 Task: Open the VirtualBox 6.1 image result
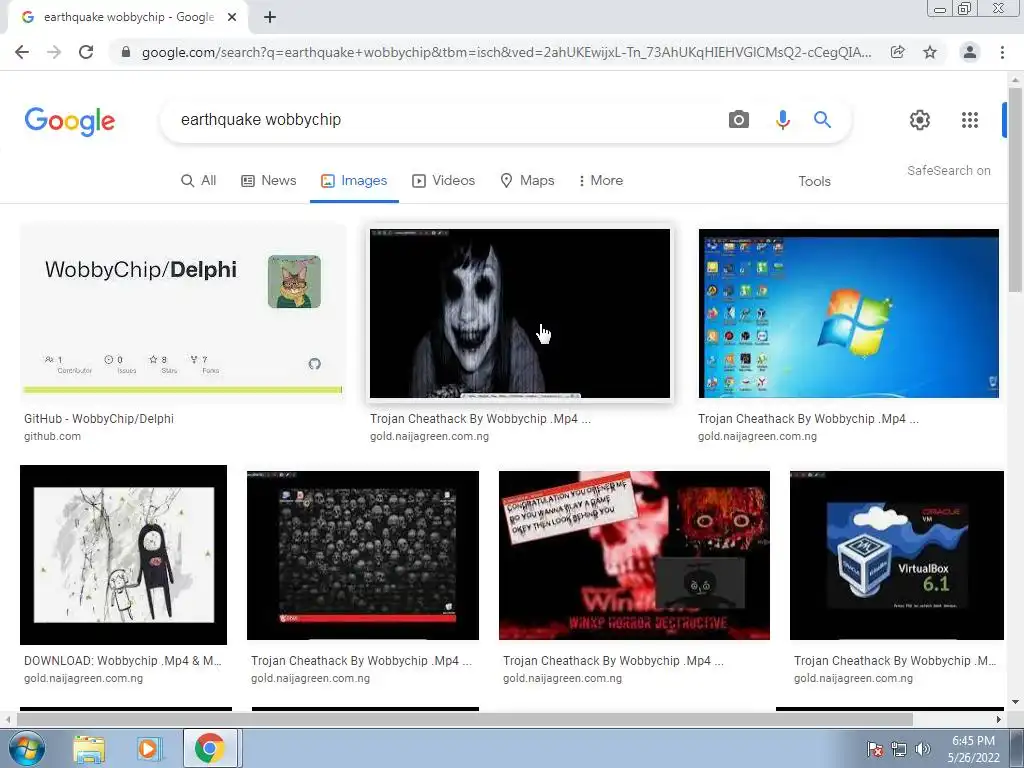click(897, 555)
